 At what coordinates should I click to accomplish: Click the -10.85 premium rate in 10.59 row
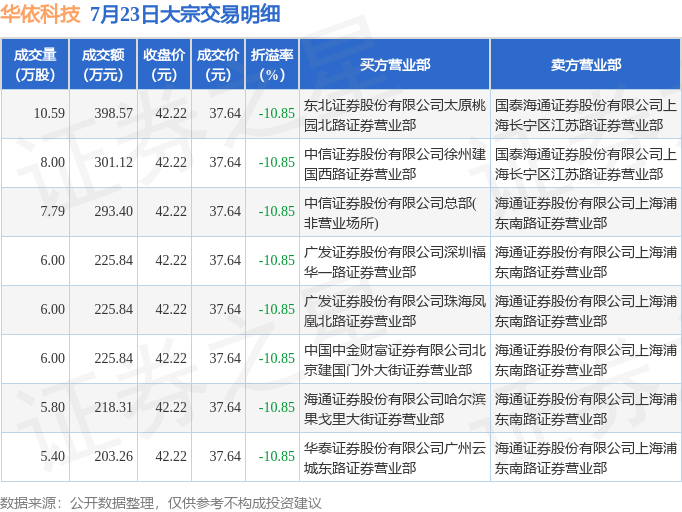click(277, 114)
